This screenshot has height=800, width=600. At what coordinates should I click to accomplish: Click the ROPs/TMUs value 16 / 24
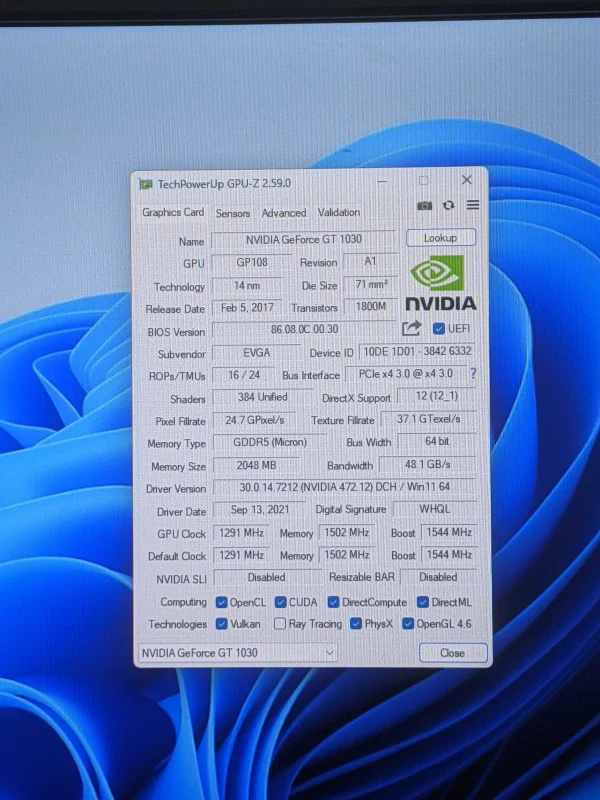pos(244,375)
